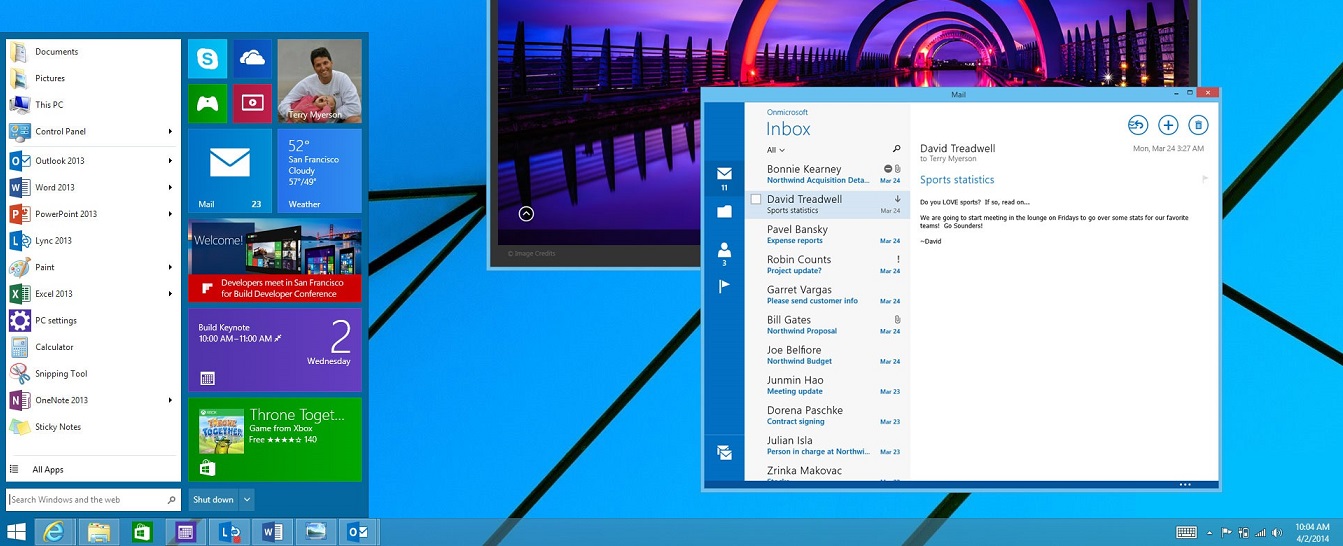Screen dimensions: 1343x546
Task: Click the touch keyboard icon in system tray
Action: 1186,532
